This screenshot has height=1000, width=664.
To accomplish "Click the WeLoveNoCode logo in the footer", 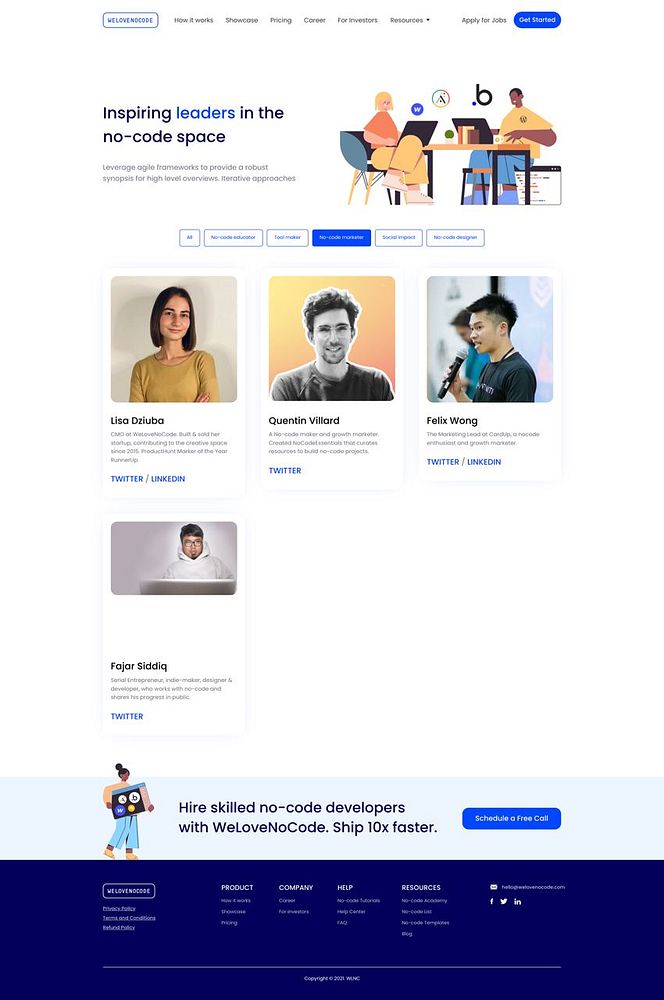I will click(x=129, y=890).
